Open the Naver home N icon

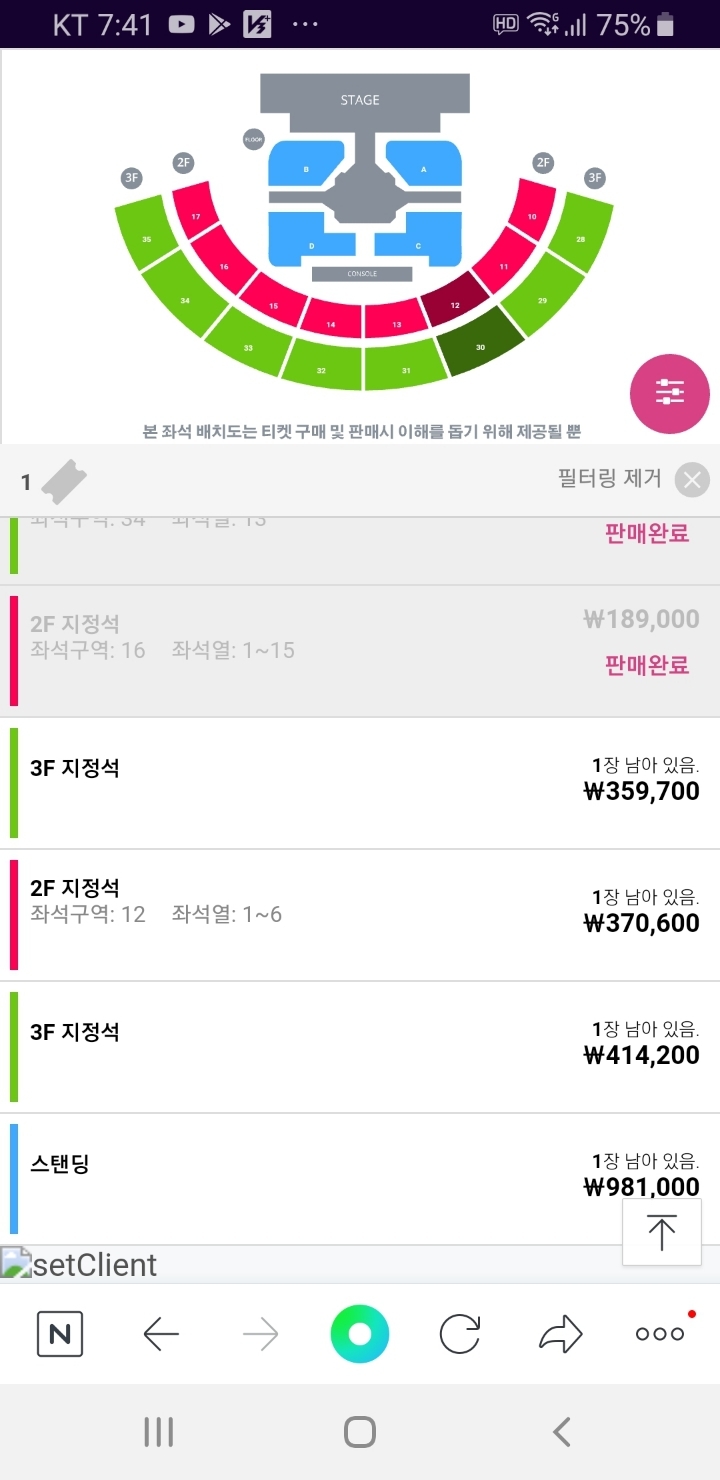[x=60, y=1334]
